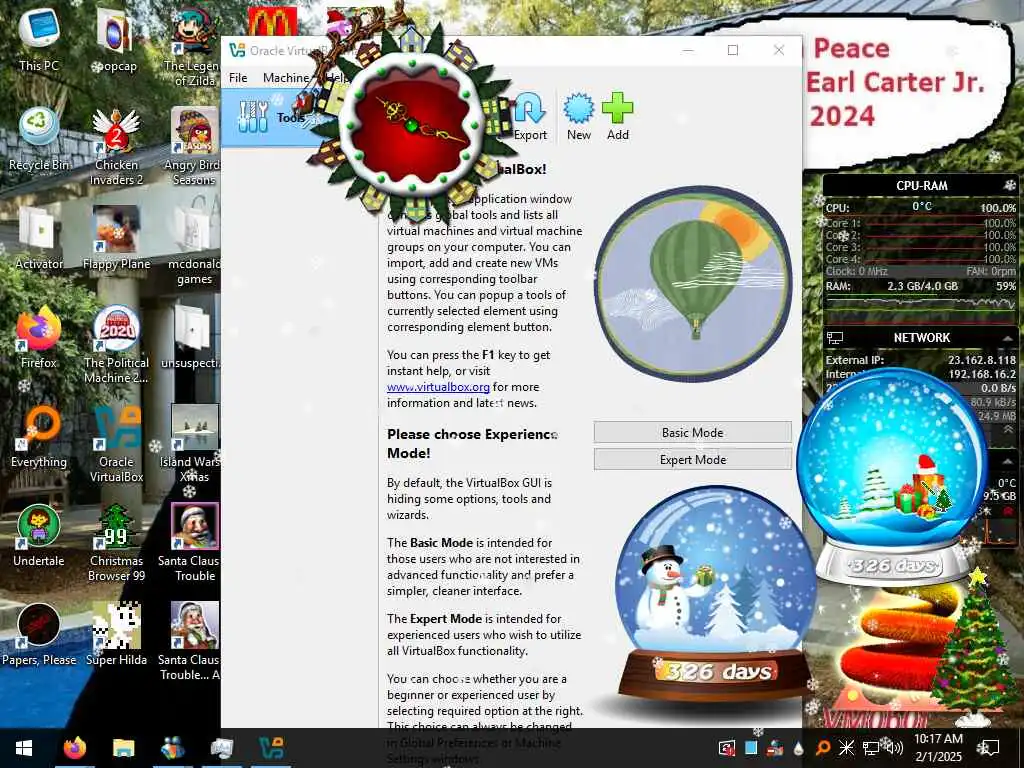The width and height of the screenshot is (1024, 768).
Task: Select the Papers, Please shortcut
Action: point(39,633)
